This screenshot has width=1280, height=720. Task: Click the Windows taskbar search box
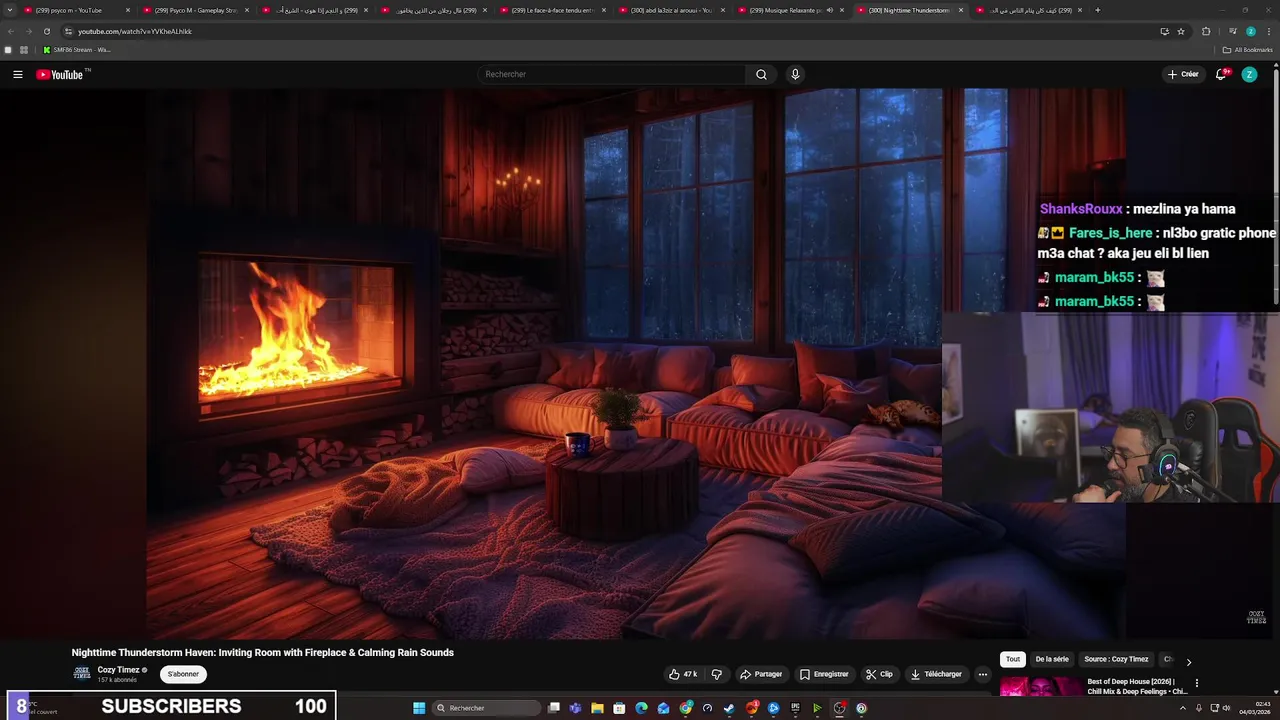[x=487, y=708]
